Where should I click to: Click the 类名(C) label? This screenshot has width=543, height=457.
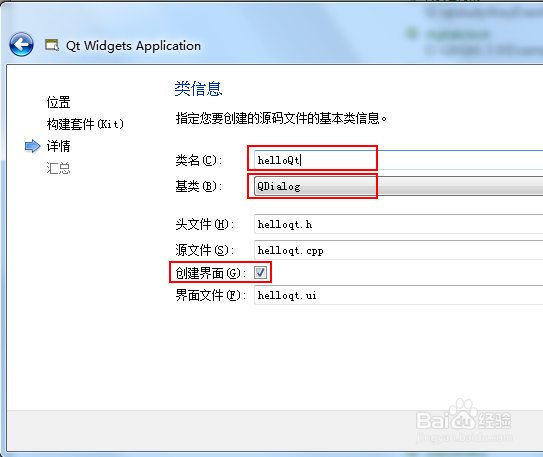[x=198, y=160]
